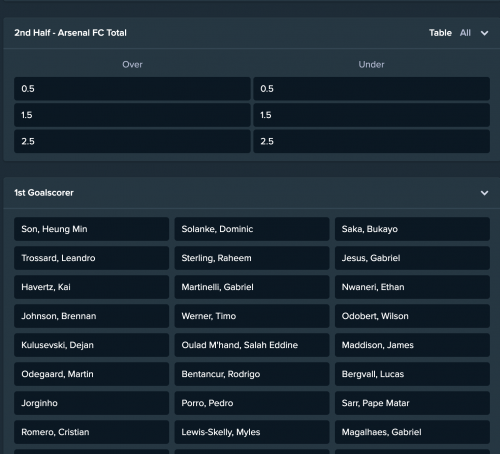Select Porro, Pedro in 1st Goalscorer market
This screenshot has width=500, height=454.
(252, 403)
